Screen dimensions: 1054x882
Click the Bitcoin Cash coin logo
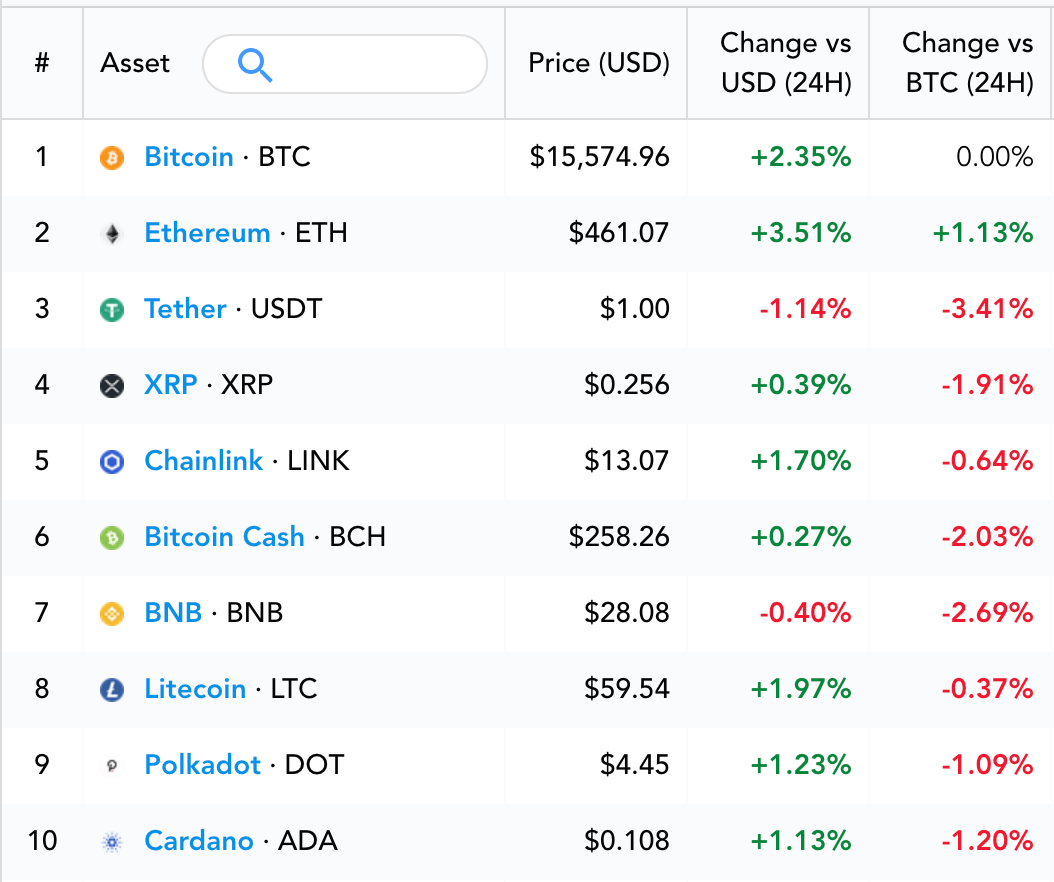tap(114, 537)
